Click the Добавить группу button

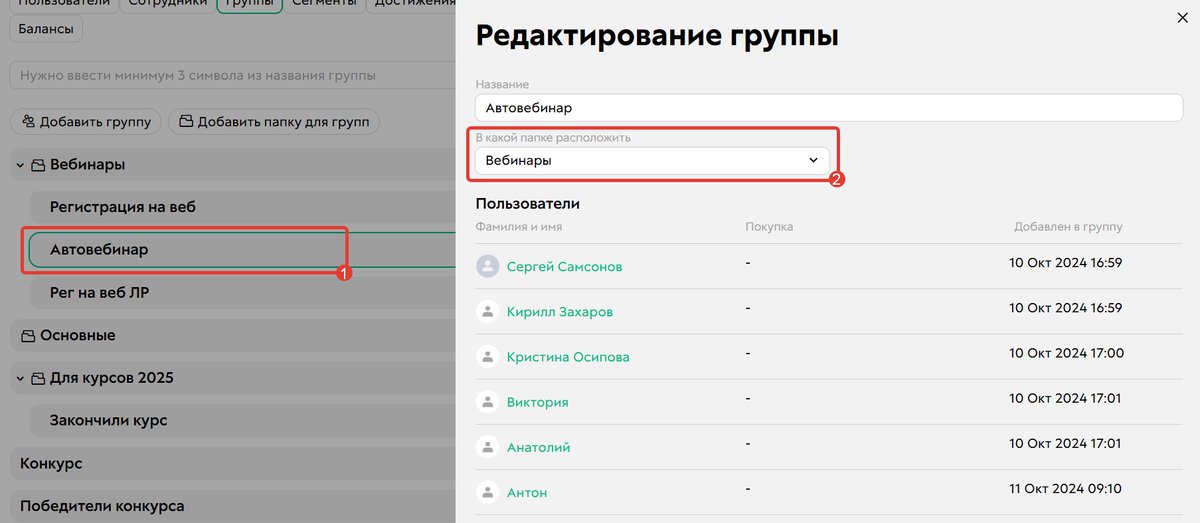pos(86,122)
